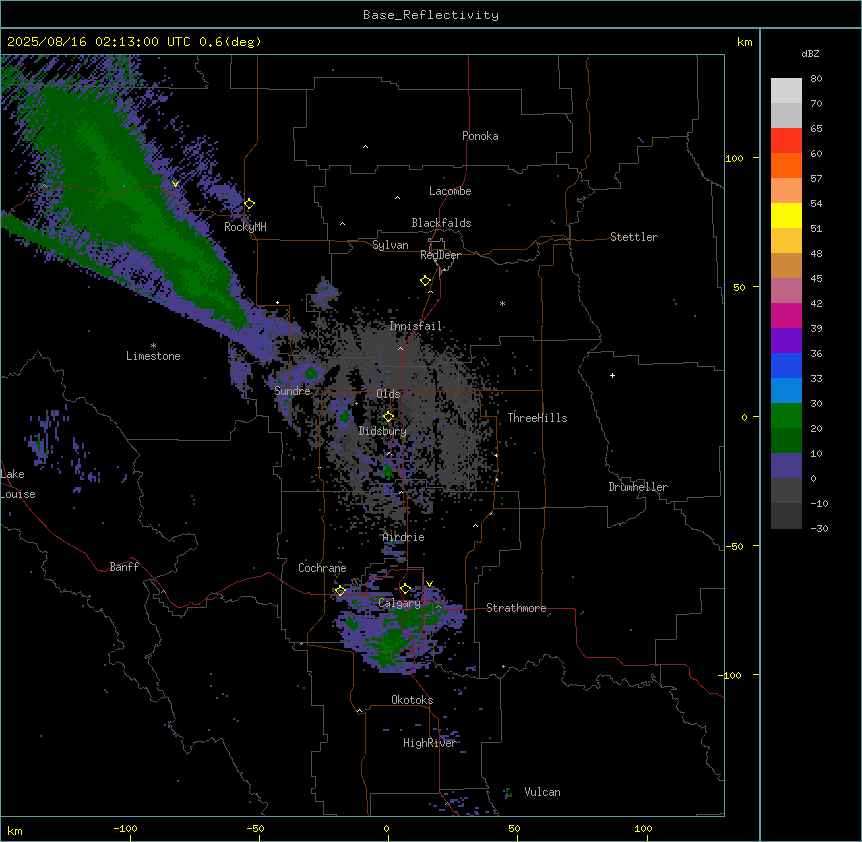Click the yellow diamond marker just above Calgary
This screenshot has height=842, width=862.
click(405, 589)
